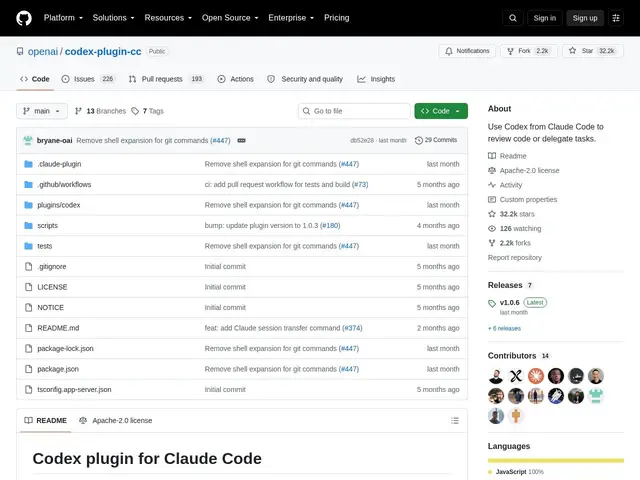This screenshot has height=480, width=640.
Task: View 32.2k stars list
Action: coord(511,214)
